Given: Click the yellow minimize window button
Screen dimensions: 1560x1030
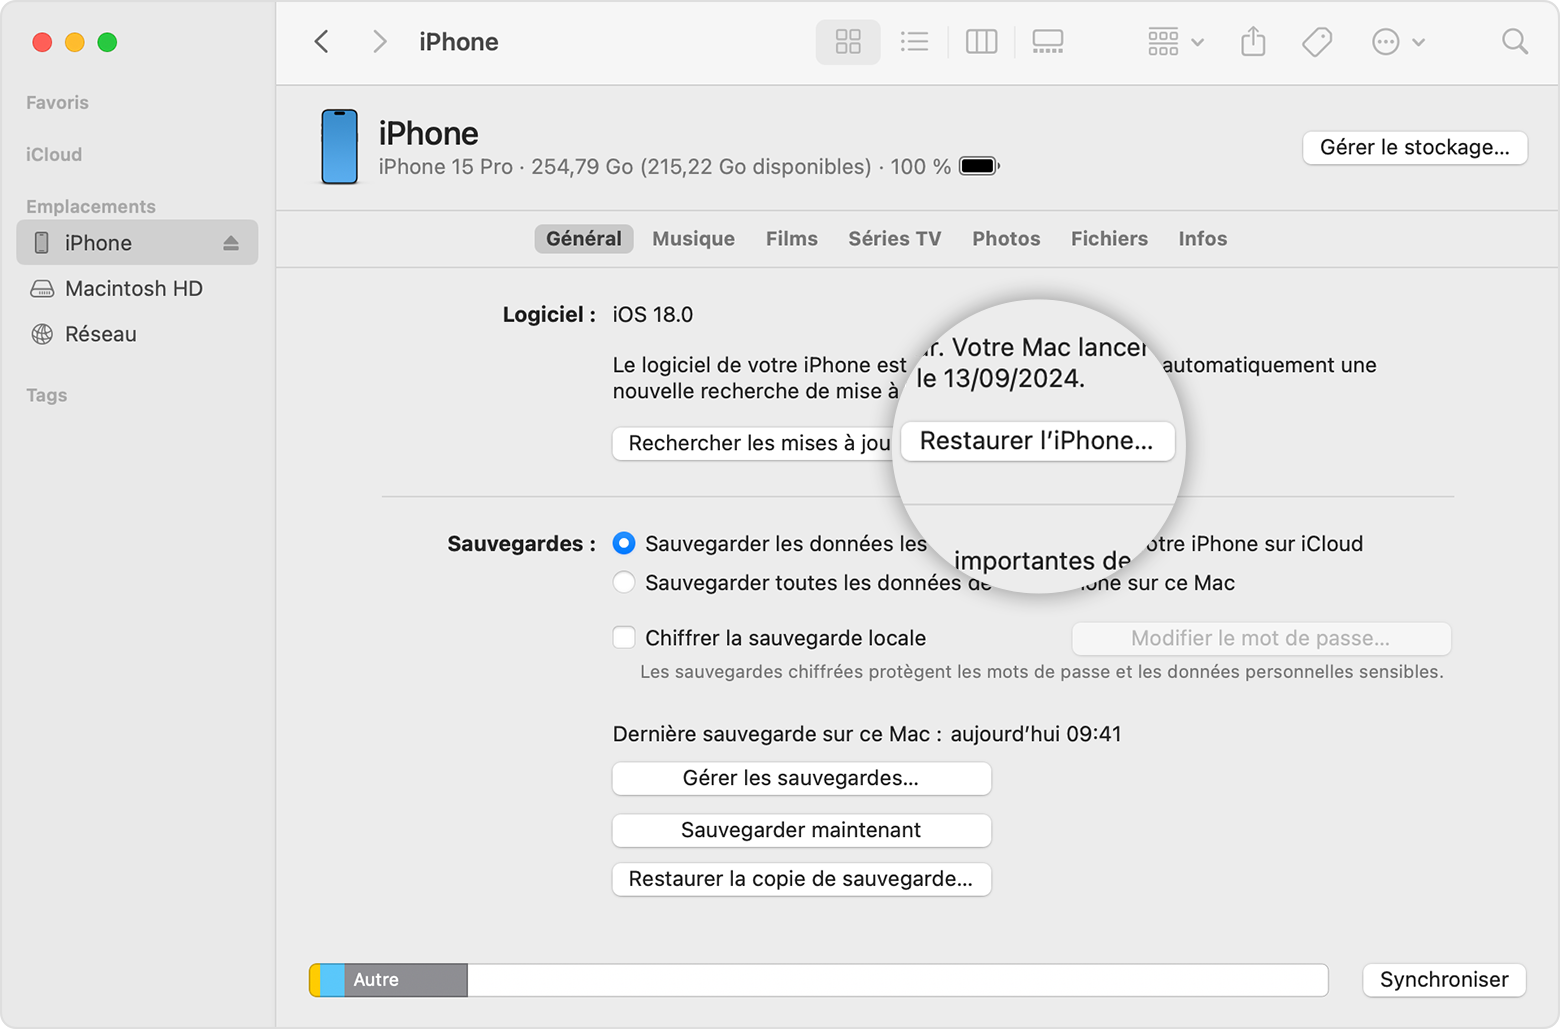Looking at the screenshot, I should [x=74, y=42].
